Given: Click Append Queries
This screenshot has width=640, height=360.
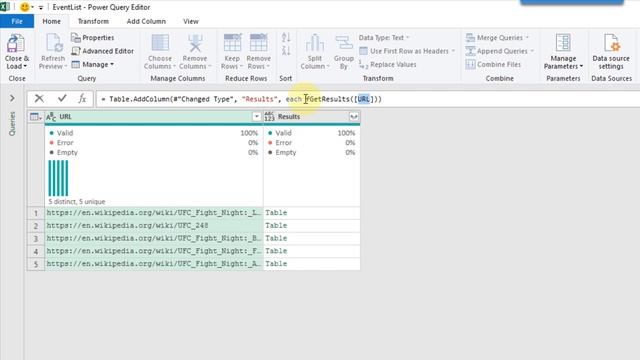Looking at the screenshot, I should (x=499, y=51).
